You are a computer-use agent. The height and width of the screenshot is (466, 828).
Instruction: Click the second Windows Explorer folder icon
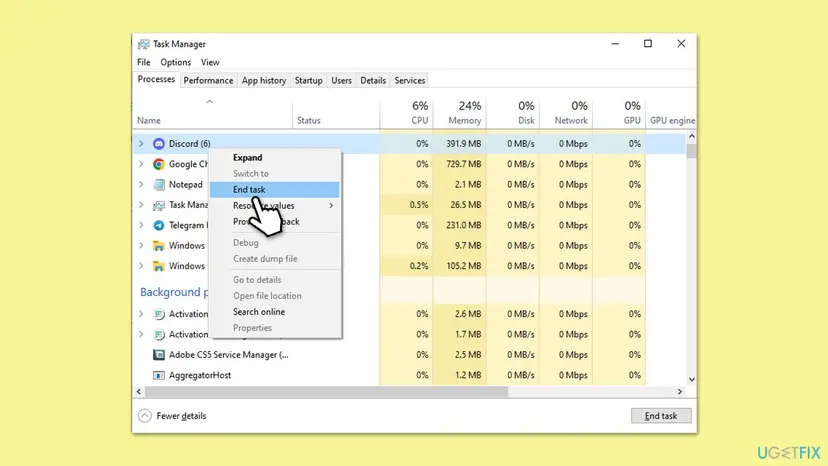click(158, 266)
